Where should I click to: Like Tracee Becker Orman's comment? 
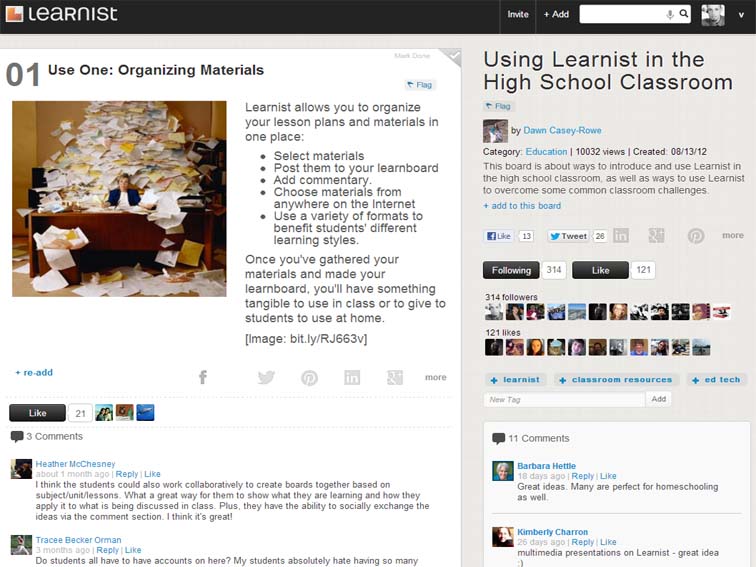133,551
